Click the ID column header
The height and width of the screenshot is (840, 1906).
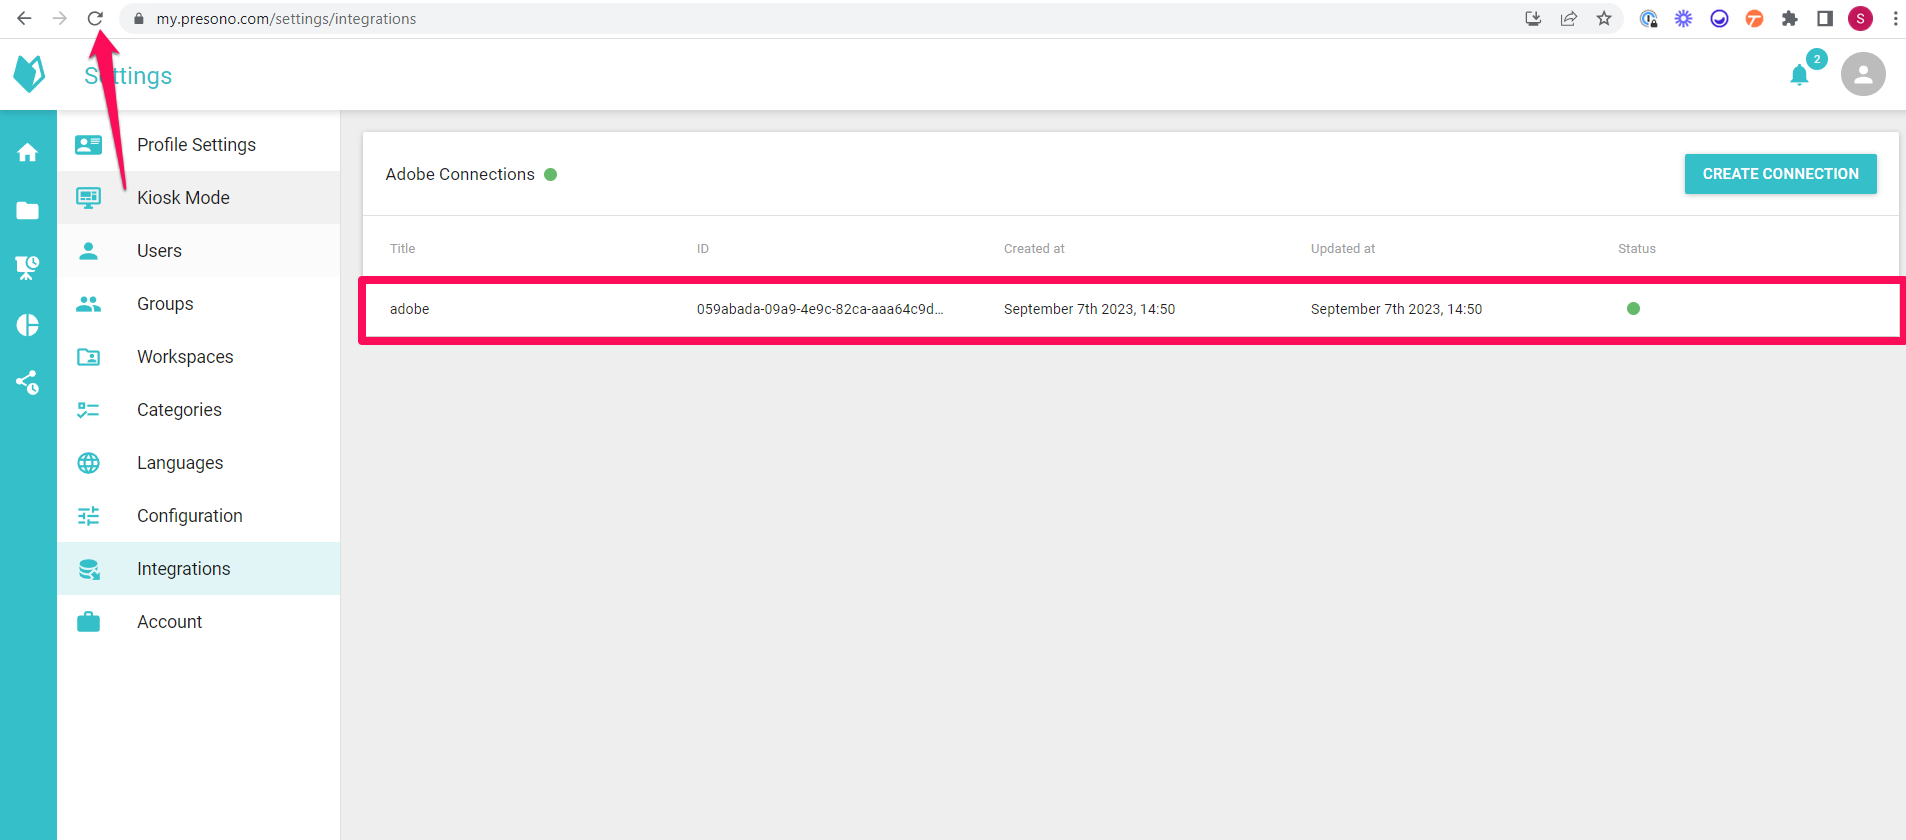(x=703, y=249)
